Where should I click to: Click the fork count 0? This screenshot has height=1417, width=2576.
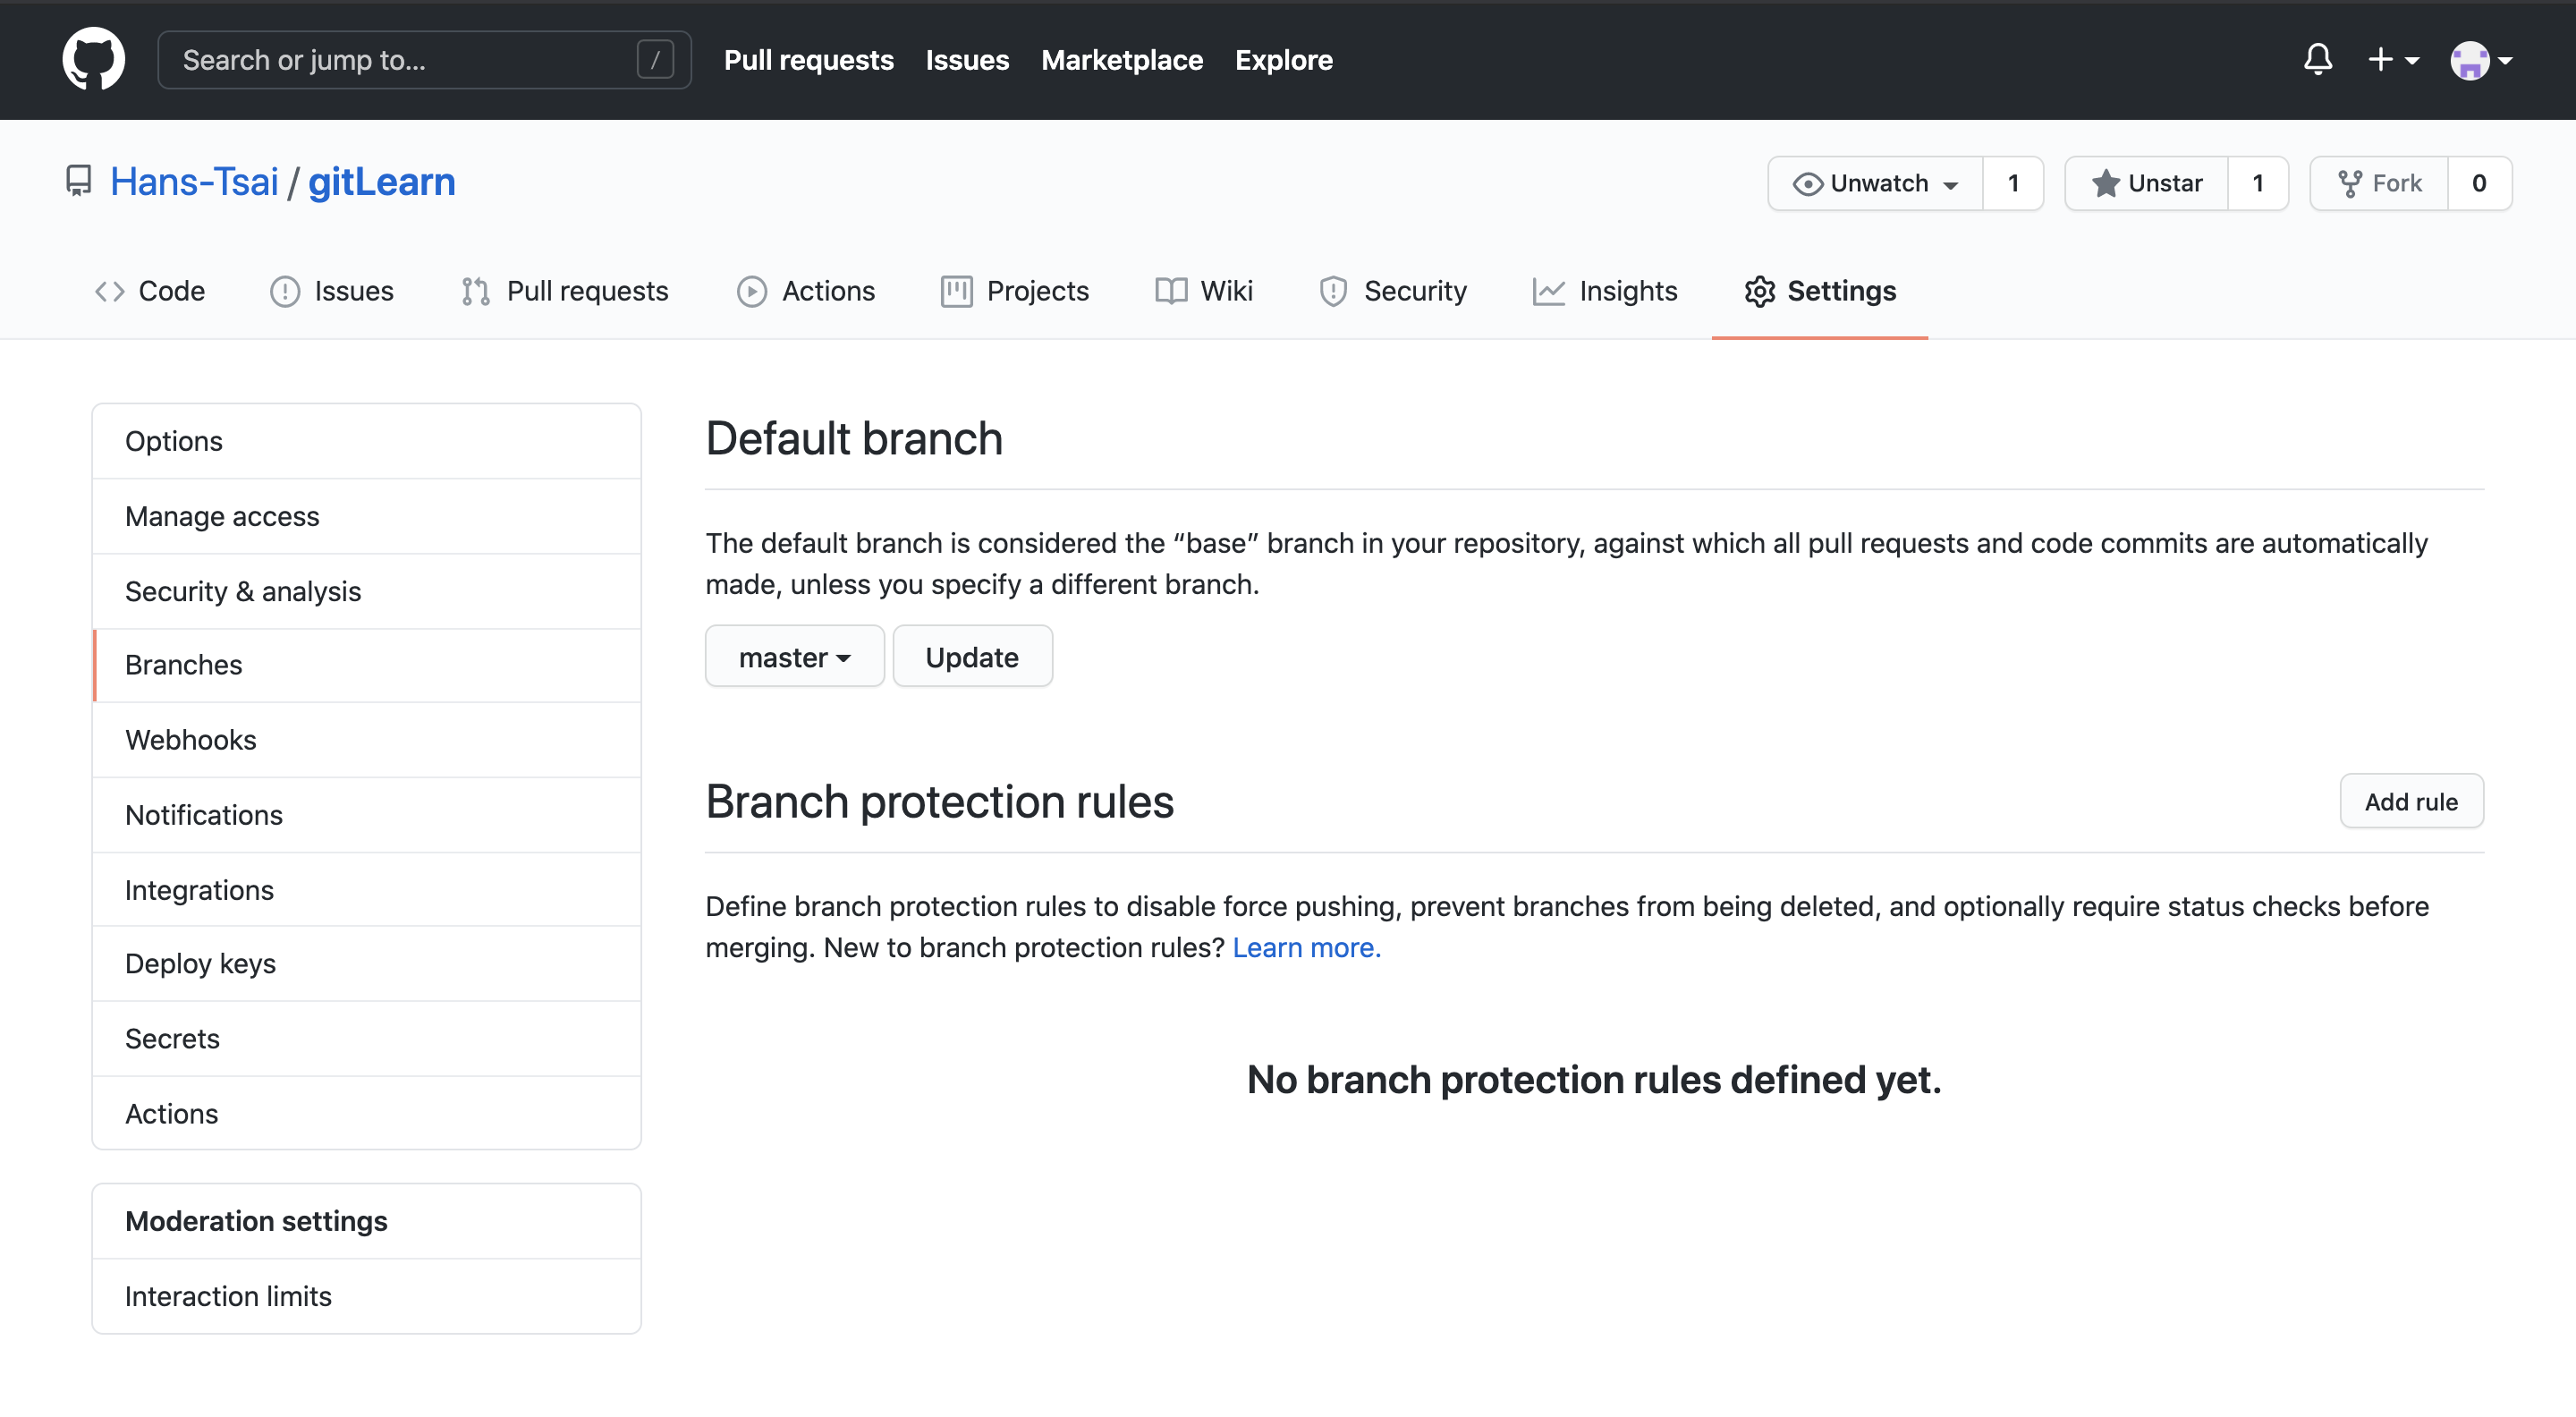2479,183
